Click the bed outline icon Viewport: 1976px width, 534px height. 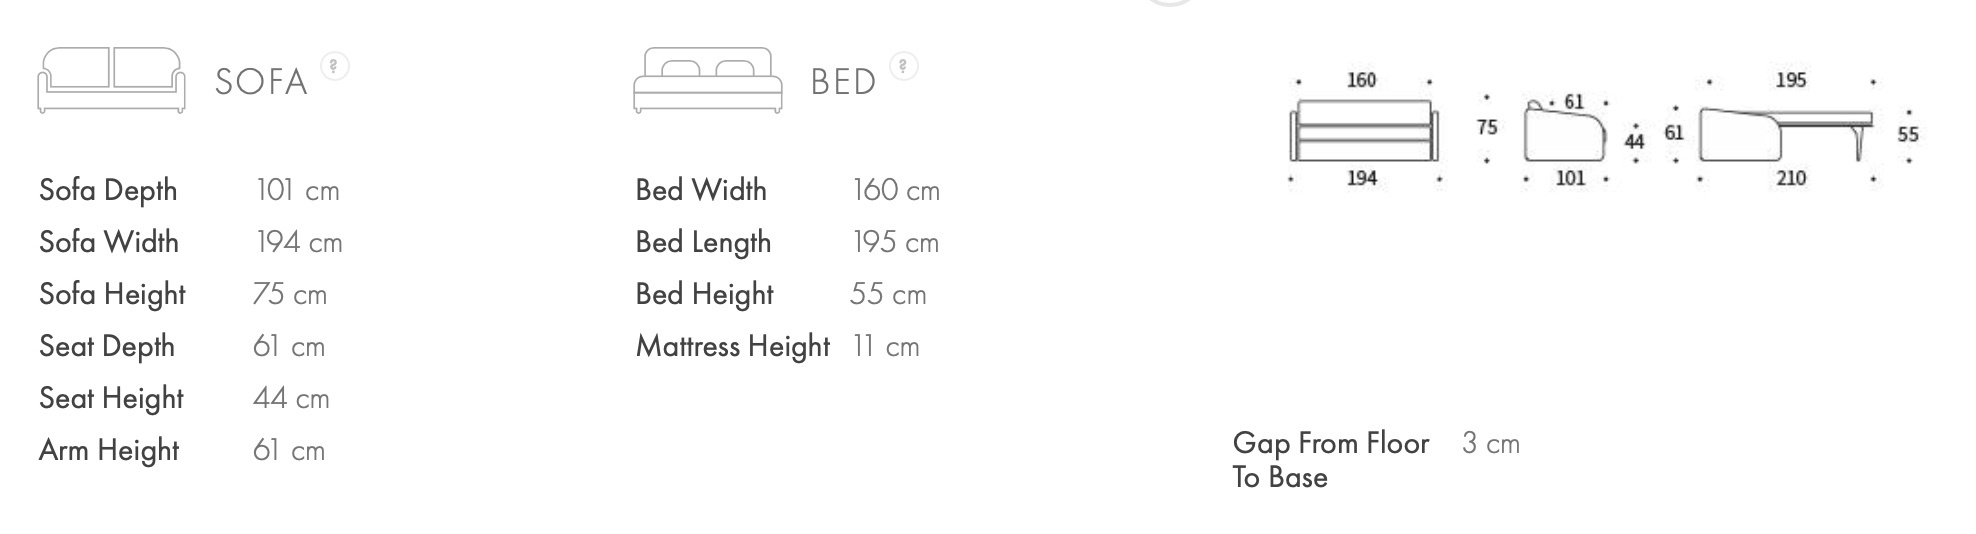[x=708, y=80]
